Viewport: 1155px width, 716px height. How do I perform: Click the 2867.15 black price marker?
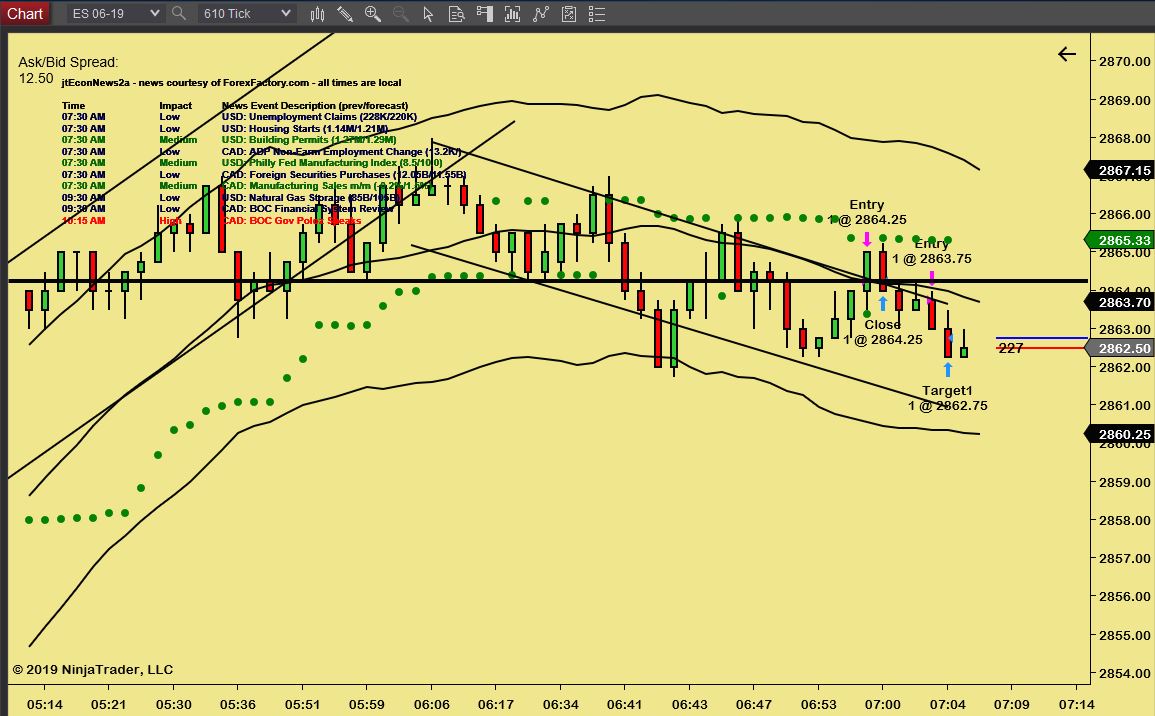[x=1119, y=170]
